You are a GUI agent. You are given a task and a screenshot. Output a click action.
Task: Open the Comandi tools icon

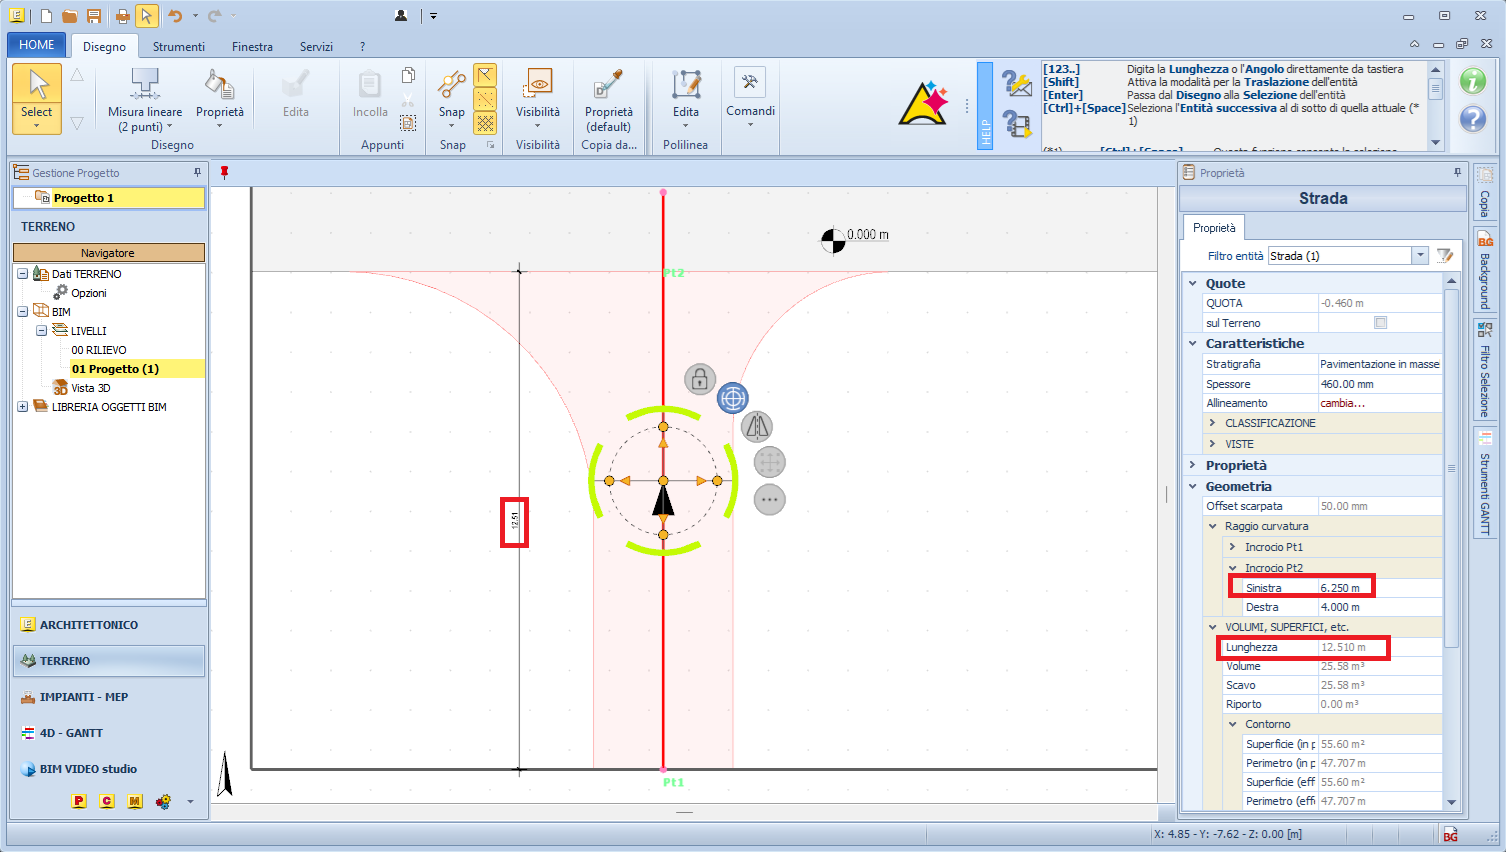pyautogui.click(x=750, y=84)
